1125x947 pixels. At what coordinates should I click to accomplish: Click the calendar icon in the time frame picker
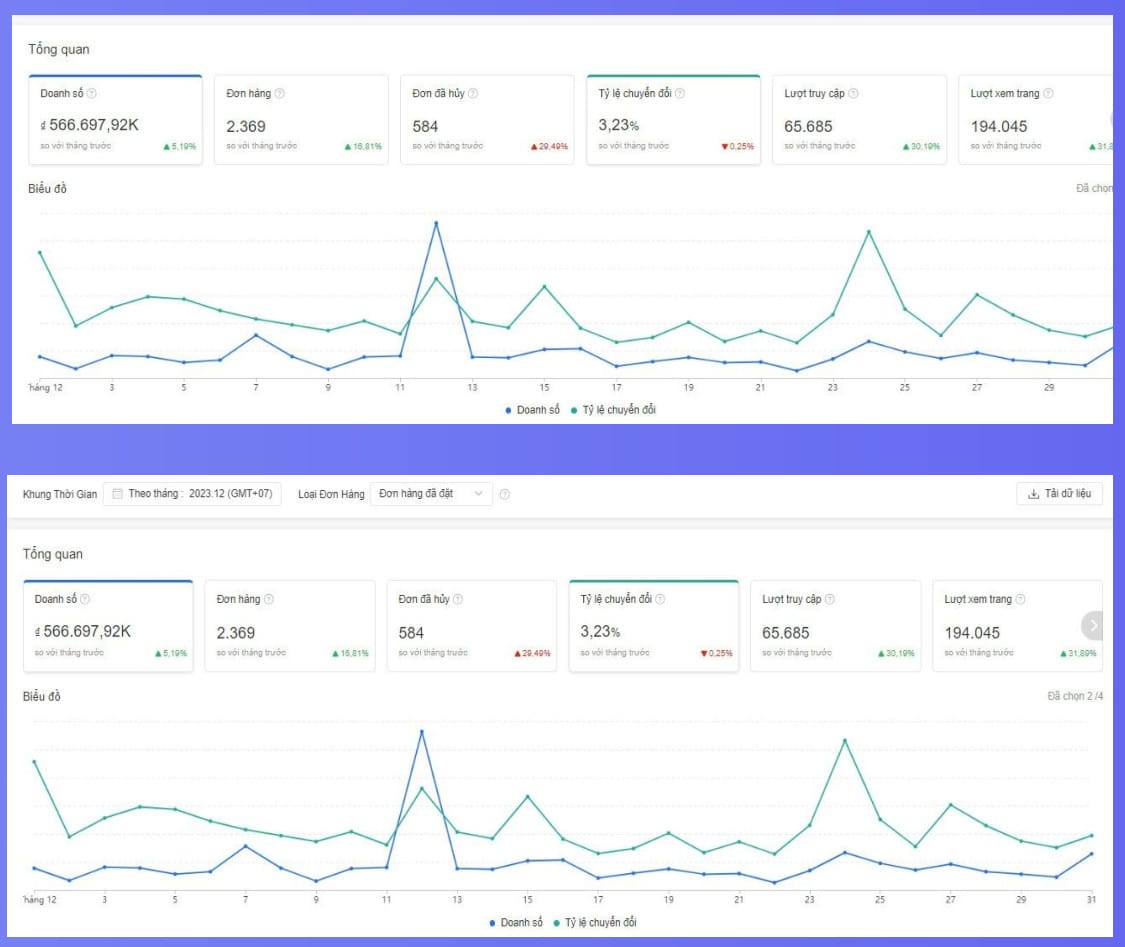coord(118,494)
